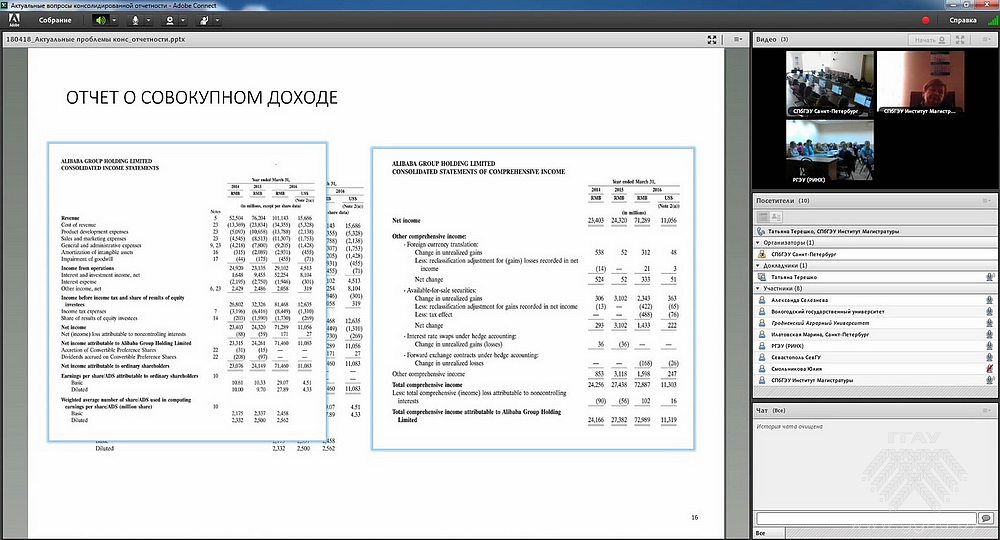The width and height of the screenshot is (1000, 540).
Task: Select СПбГЭУ Санкт-Петербург video thumbnail
Action: point(830,84)
